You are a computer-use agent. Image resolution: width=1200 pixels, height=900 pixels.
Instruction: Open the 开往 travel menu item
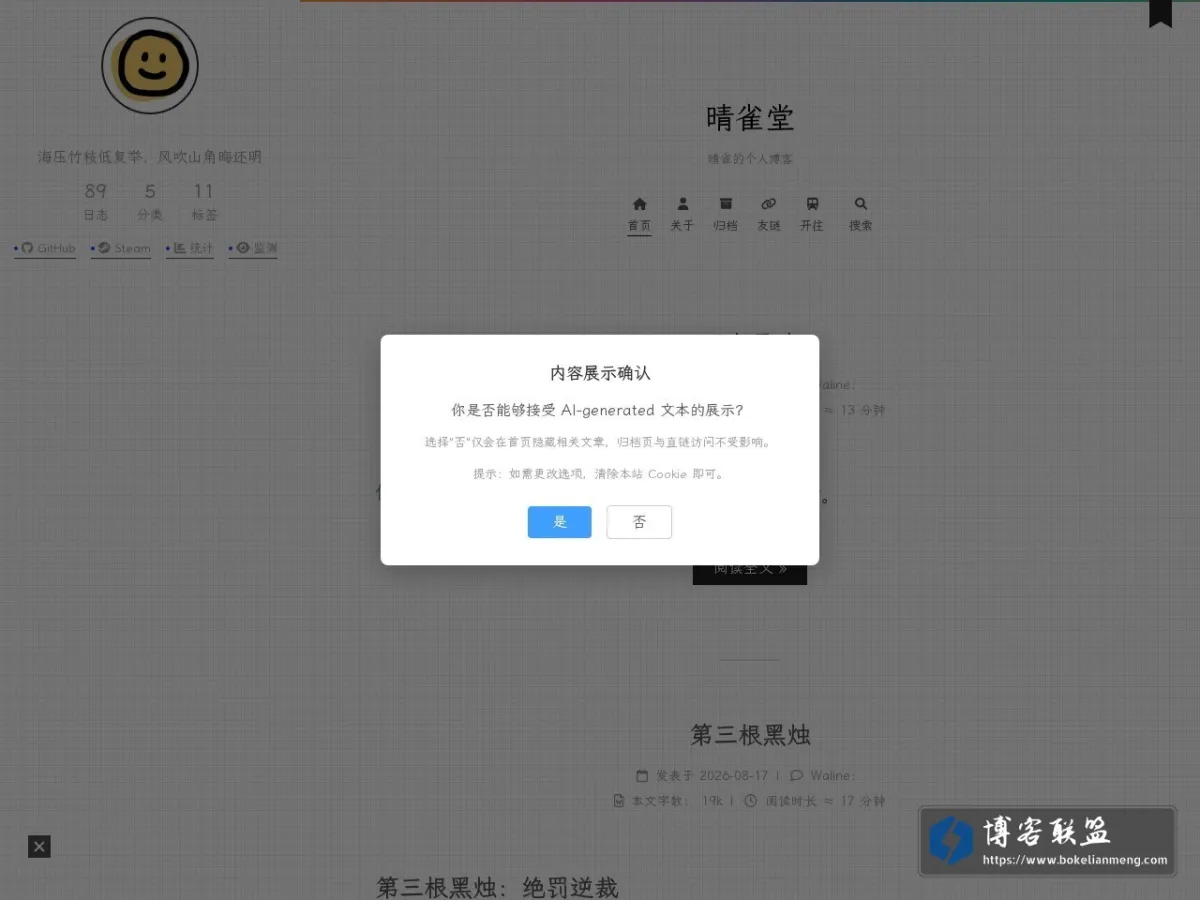pos(812,215)
